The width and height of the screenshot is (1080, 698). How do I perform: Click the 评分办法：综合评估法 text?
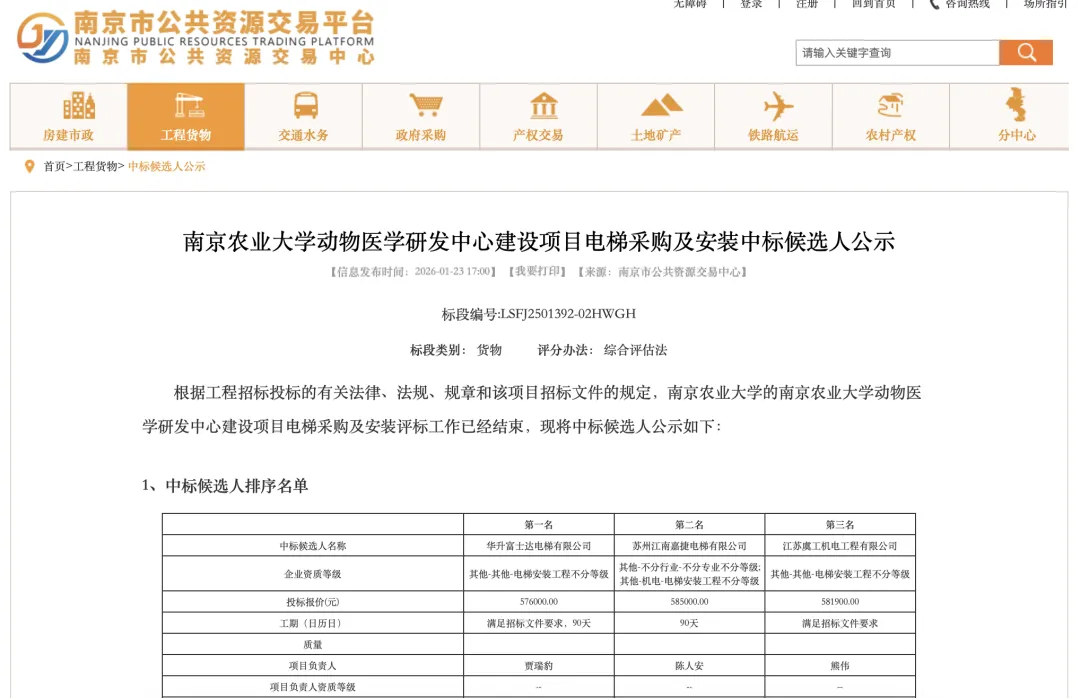click(x=603, y=350)
